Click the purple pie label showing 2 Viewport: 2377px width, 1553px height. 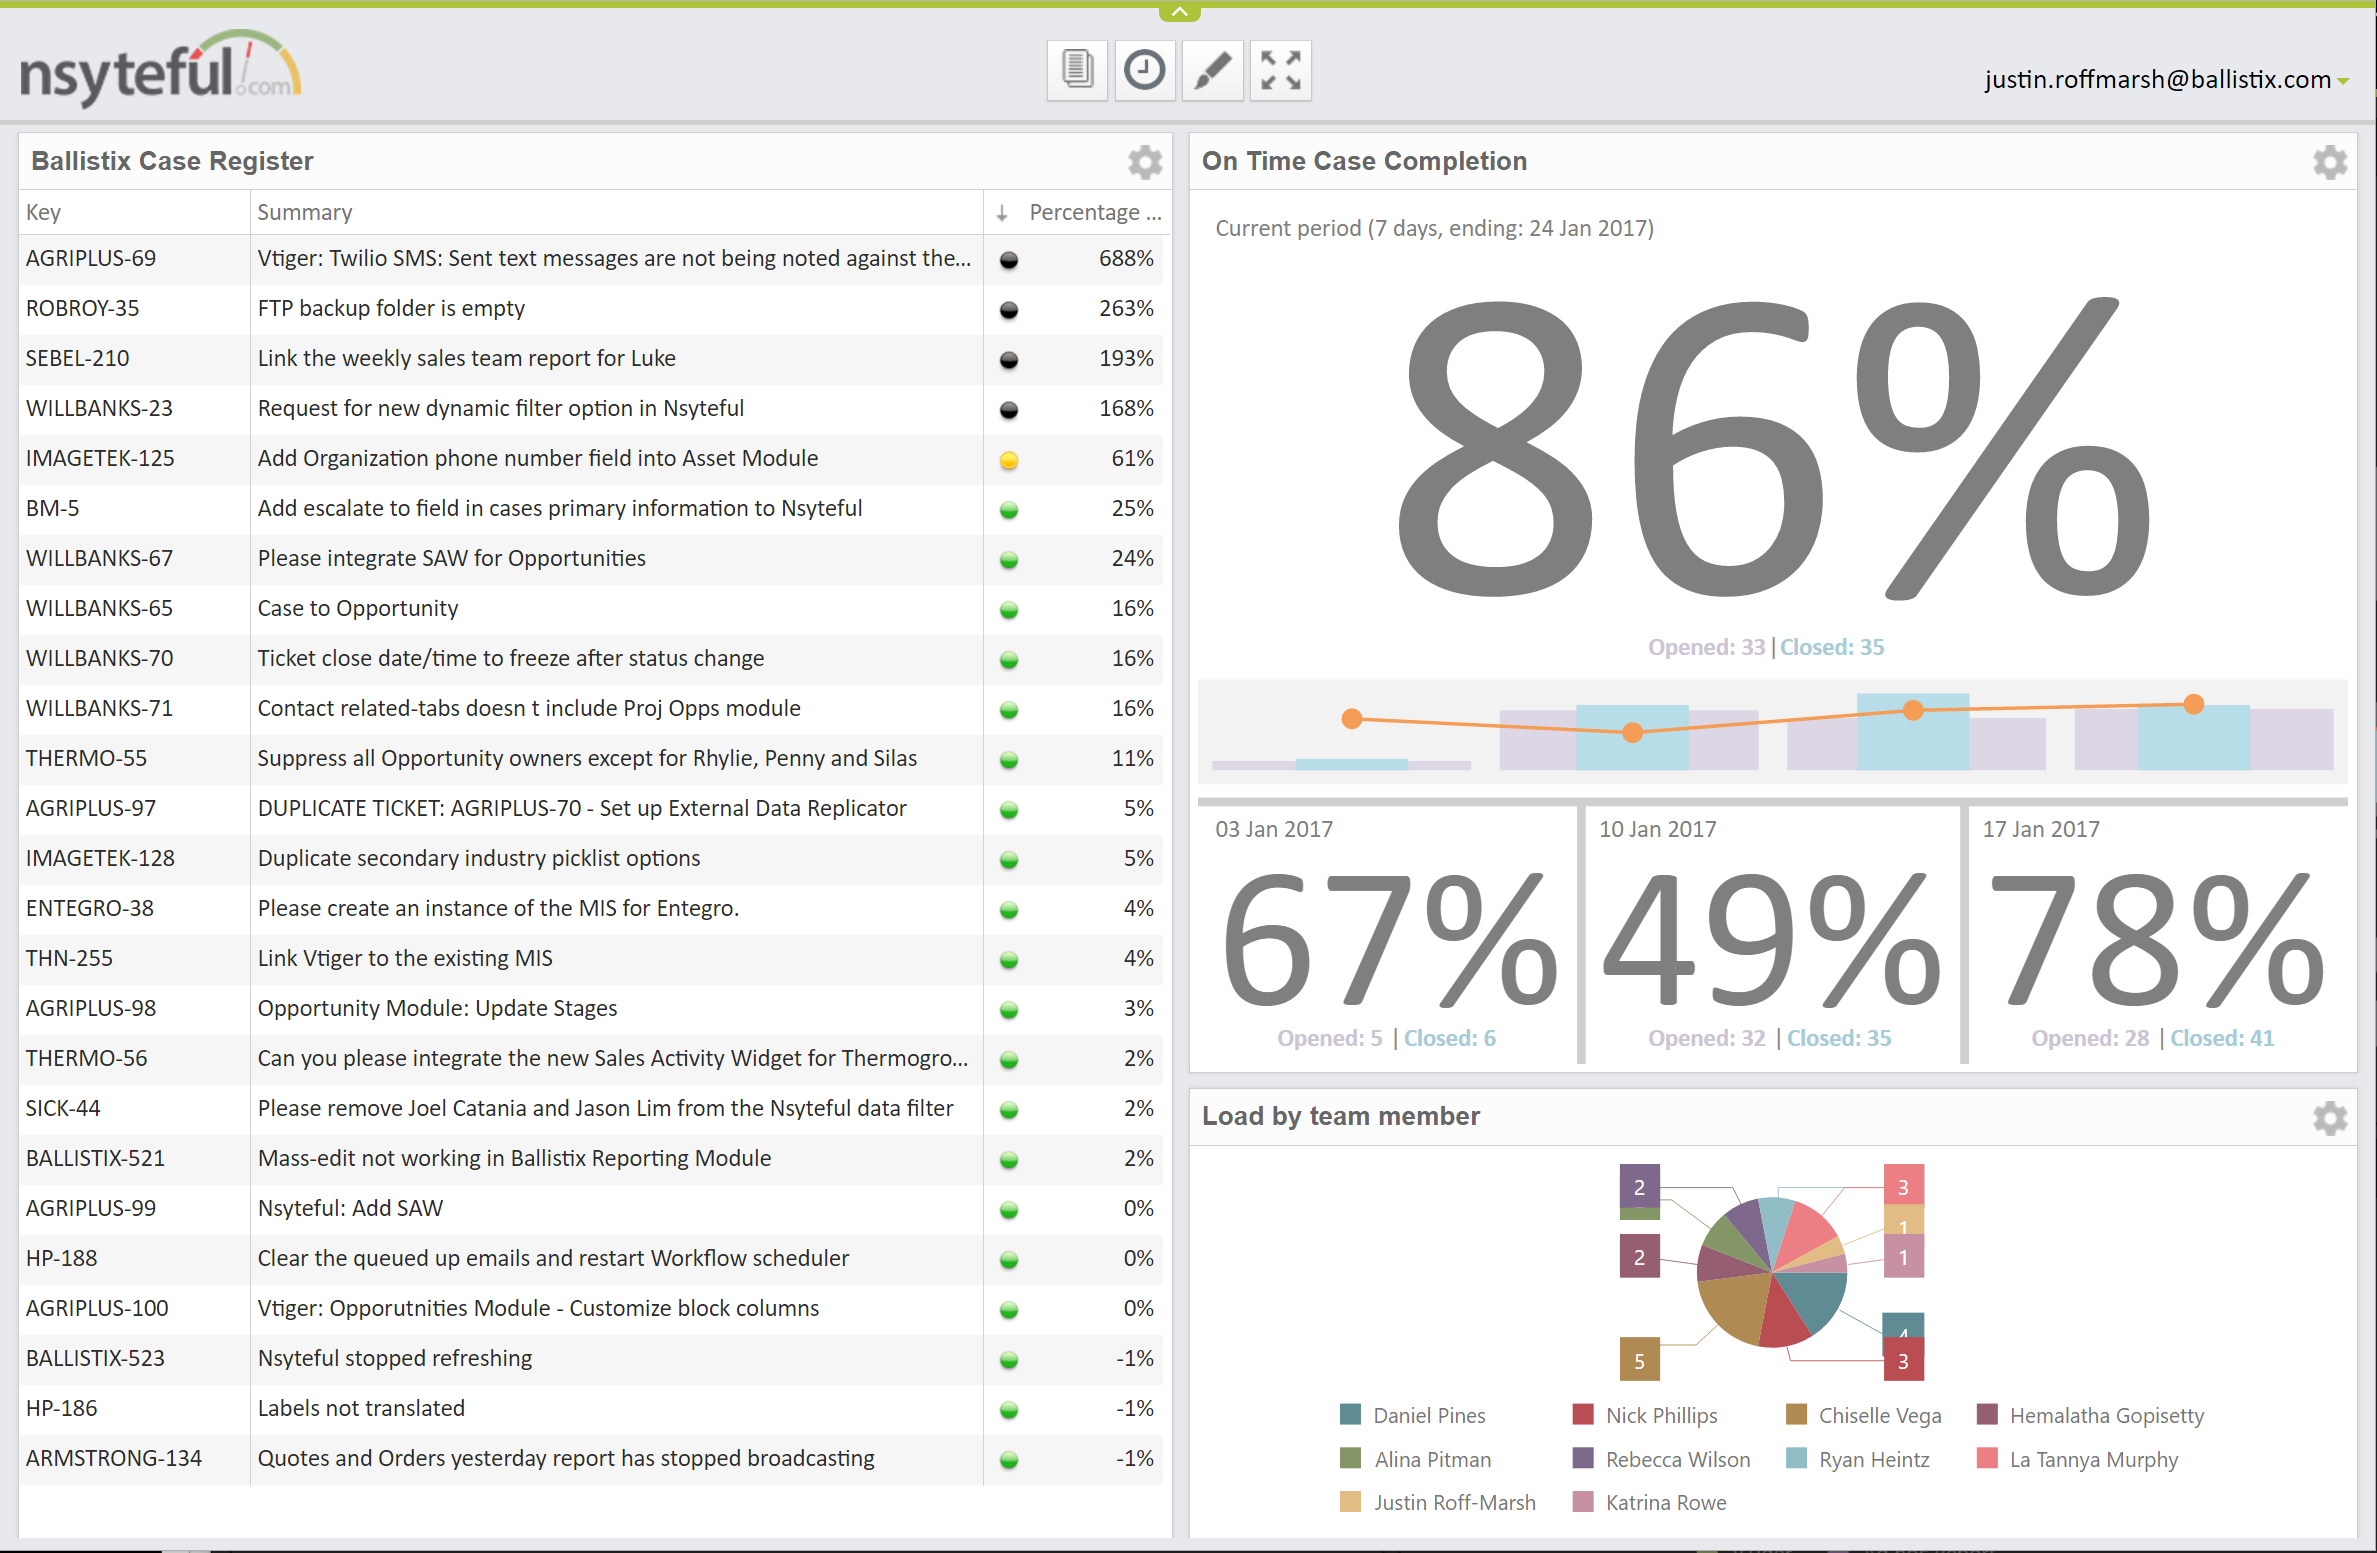coord(1640,1187)
